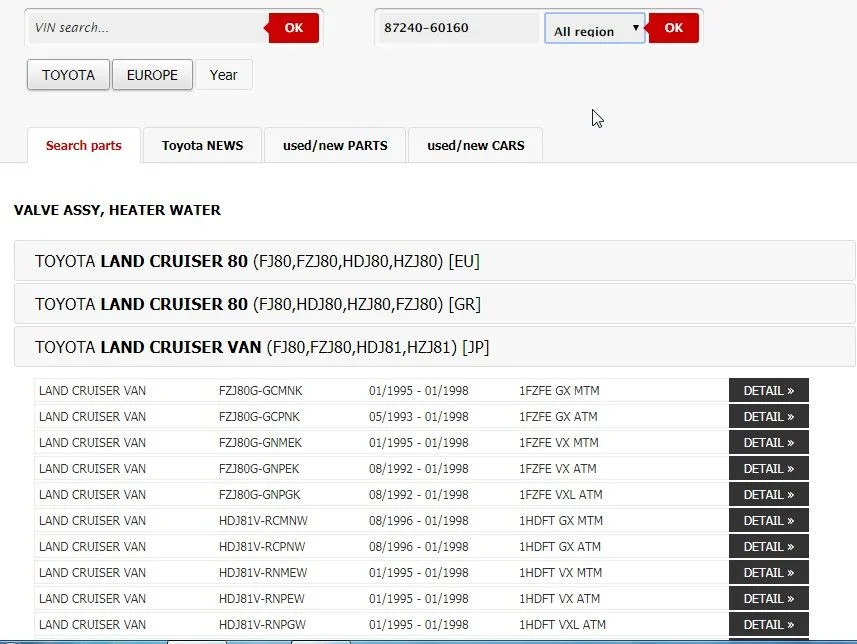Select the TOYOTA breadcrumb button

68,75
